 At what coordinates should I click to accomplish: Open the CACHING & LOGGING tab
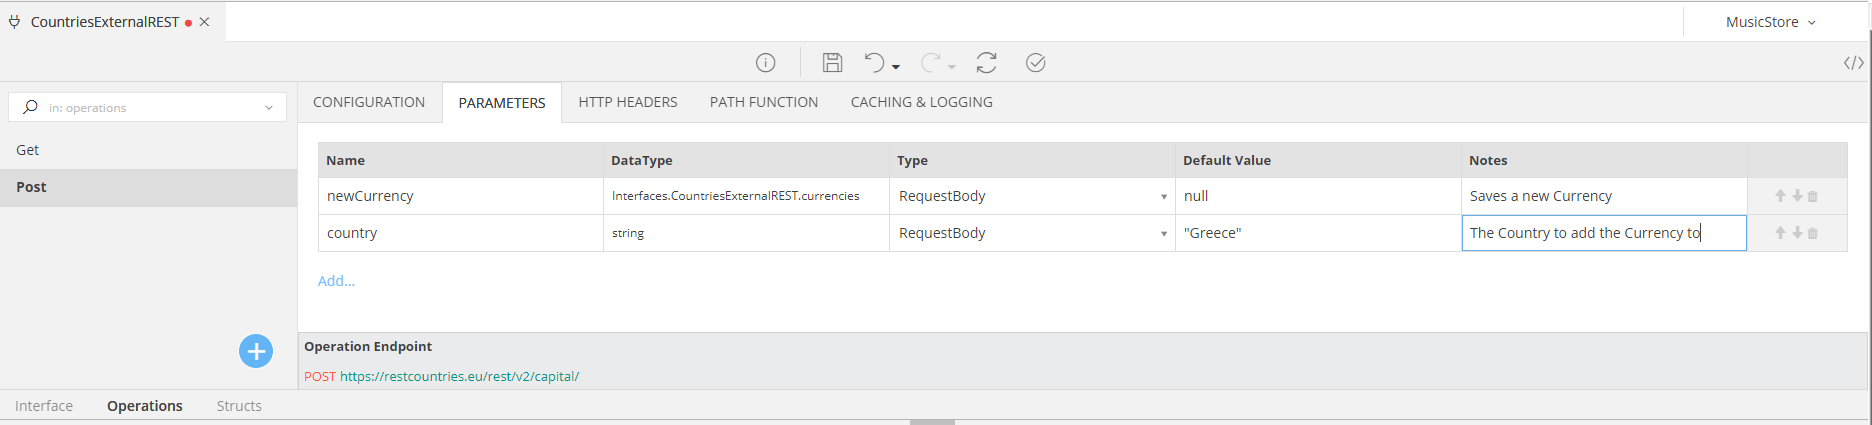(x=921, y=102)
